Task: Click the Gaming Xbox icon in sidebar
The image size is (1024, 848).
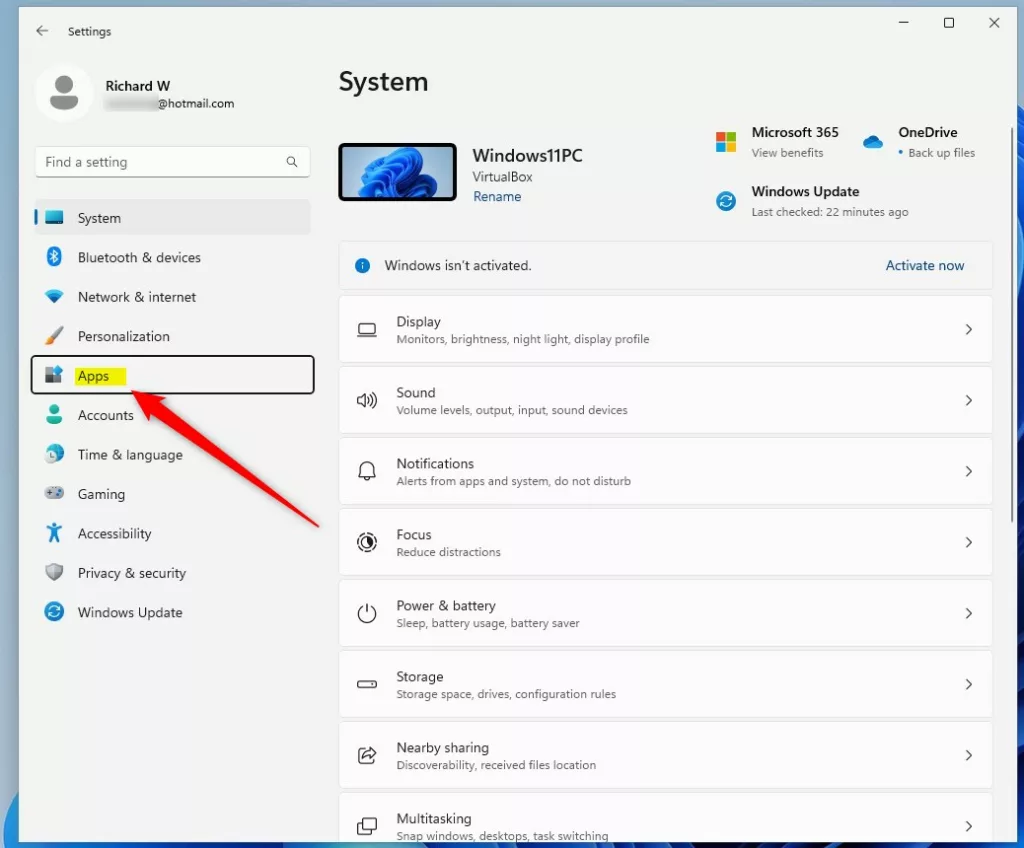Action: click(53, 493)
